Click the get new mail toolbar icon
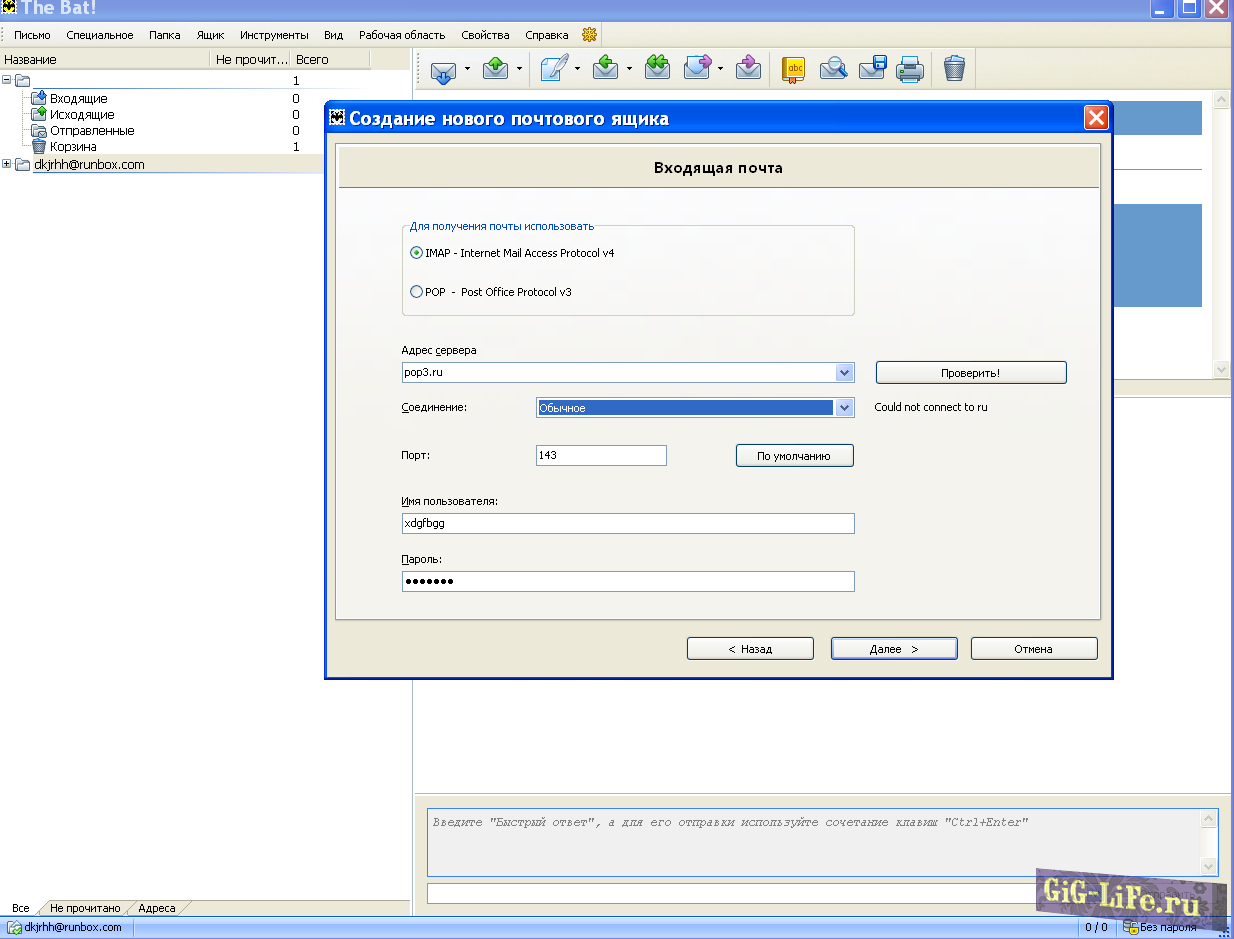 443,69
